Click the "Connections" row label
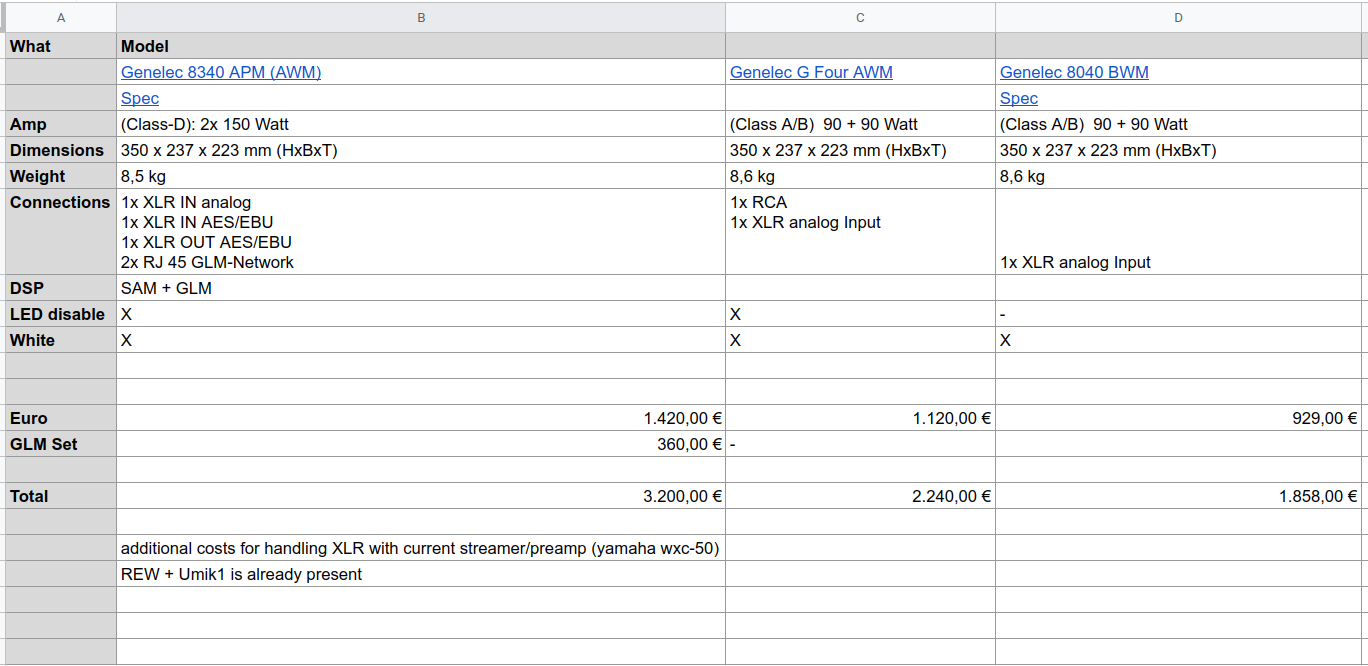1368x666 pixels. coord(61,232)
